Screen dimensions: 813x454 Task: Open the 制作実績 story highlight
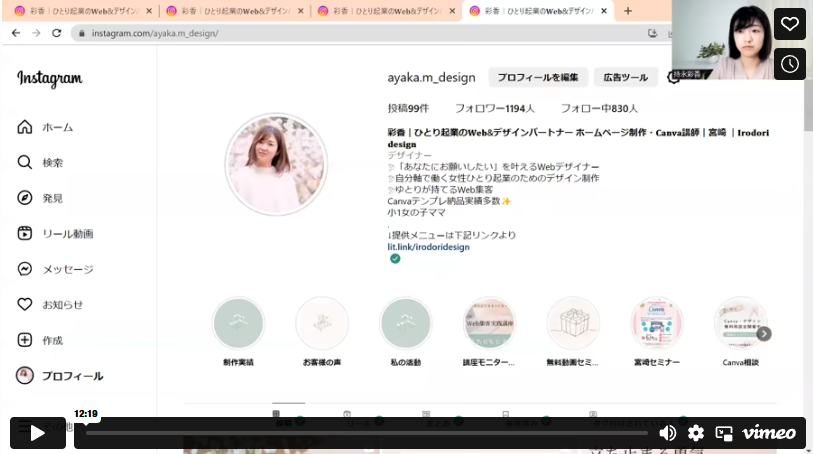click(x=238, y=324)
